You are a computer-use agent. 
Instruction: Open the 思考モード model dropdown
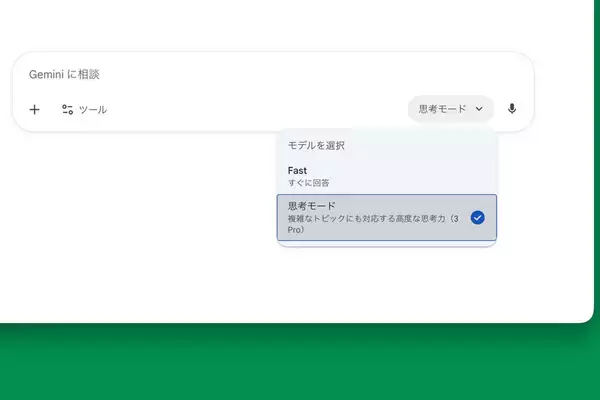point(450,109)
